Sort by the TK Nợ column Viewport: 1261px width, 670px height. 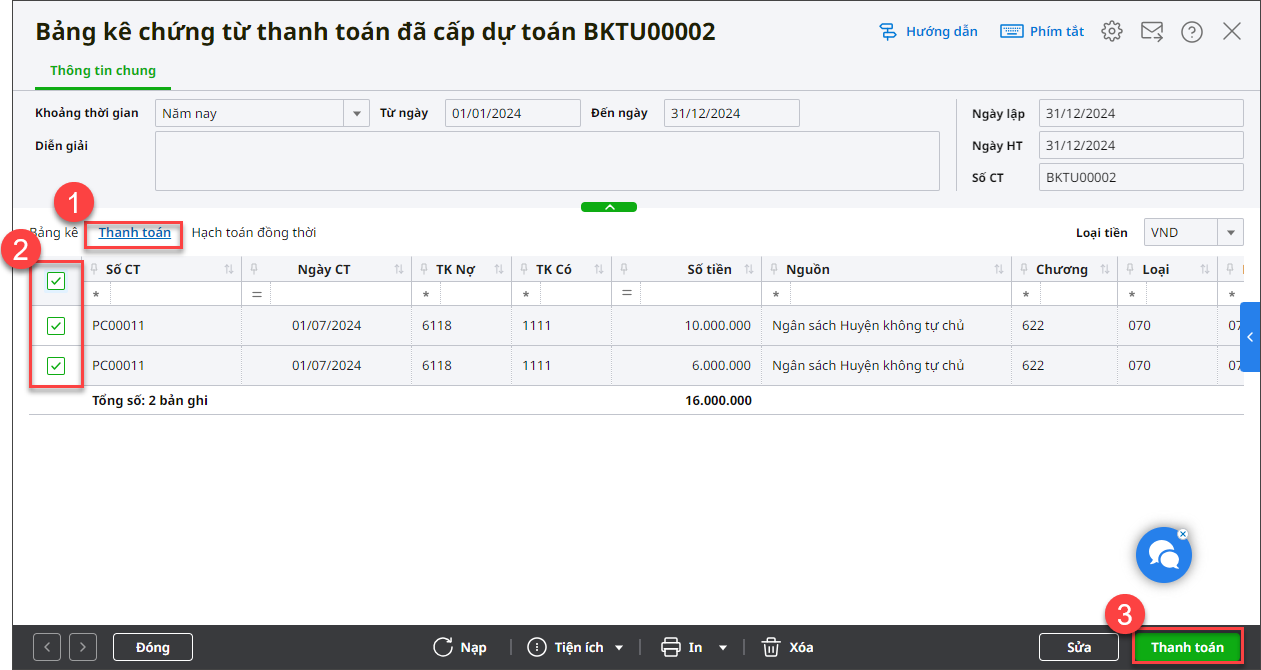pos(499,270)
